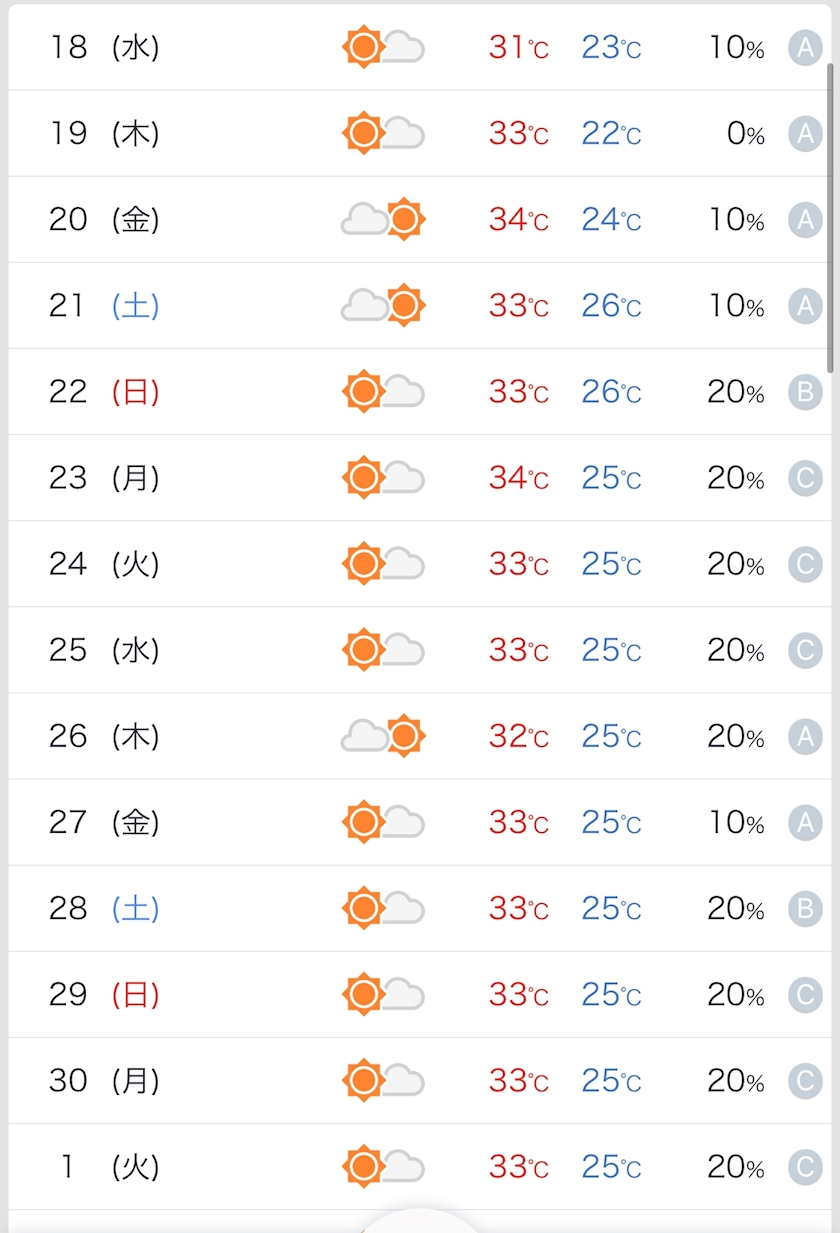The image size is (840, 1233).
Task: Tap the 0% rain probability for day 19
Action: pos(746,134)
